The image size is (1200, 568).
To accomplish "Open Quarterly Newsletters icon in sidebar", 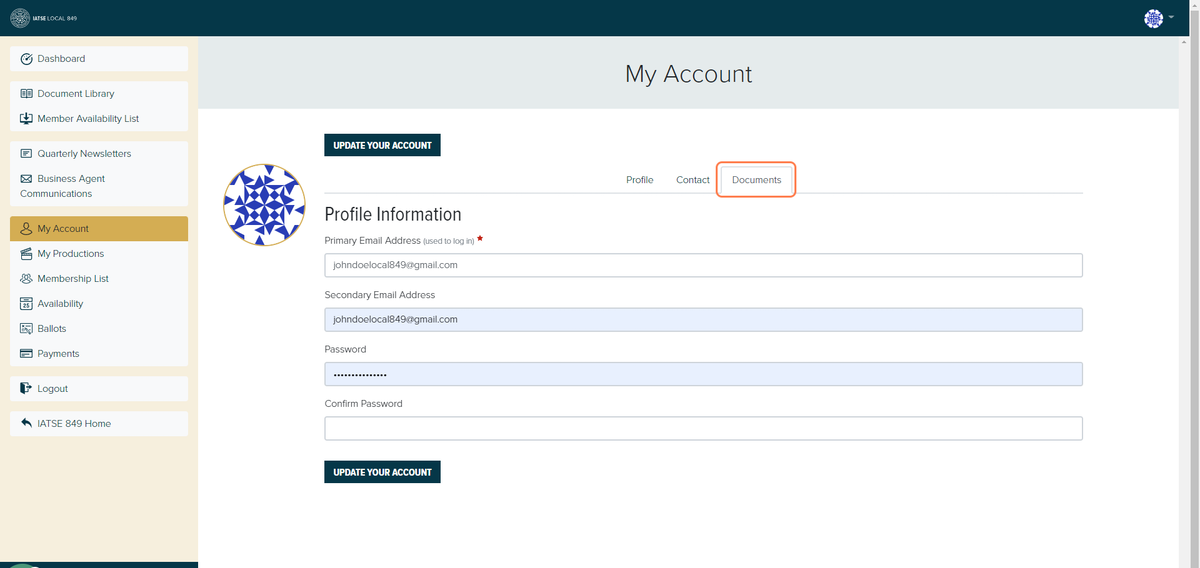I will coord(27,154).
